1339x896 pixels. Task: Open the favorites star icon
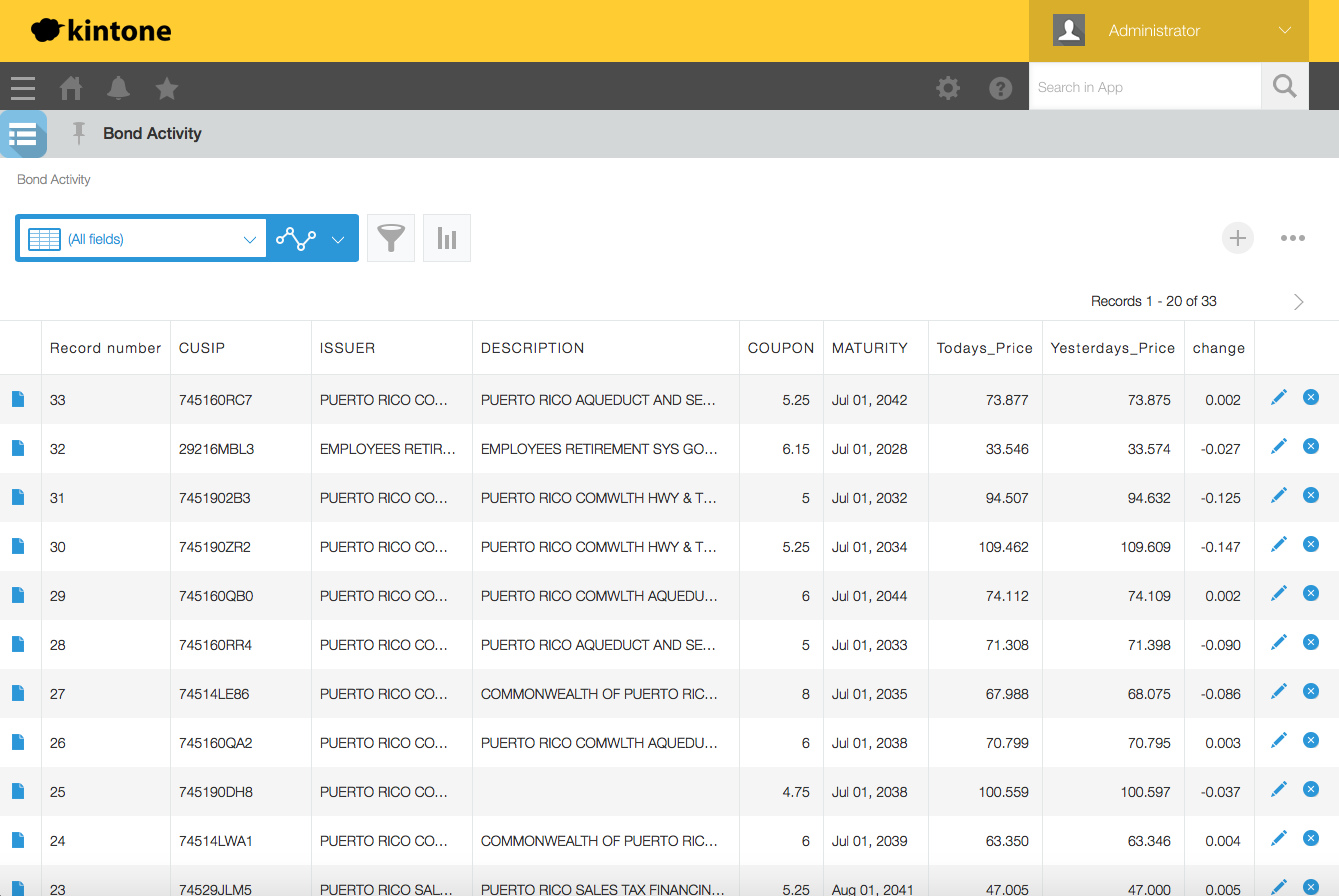167,89
